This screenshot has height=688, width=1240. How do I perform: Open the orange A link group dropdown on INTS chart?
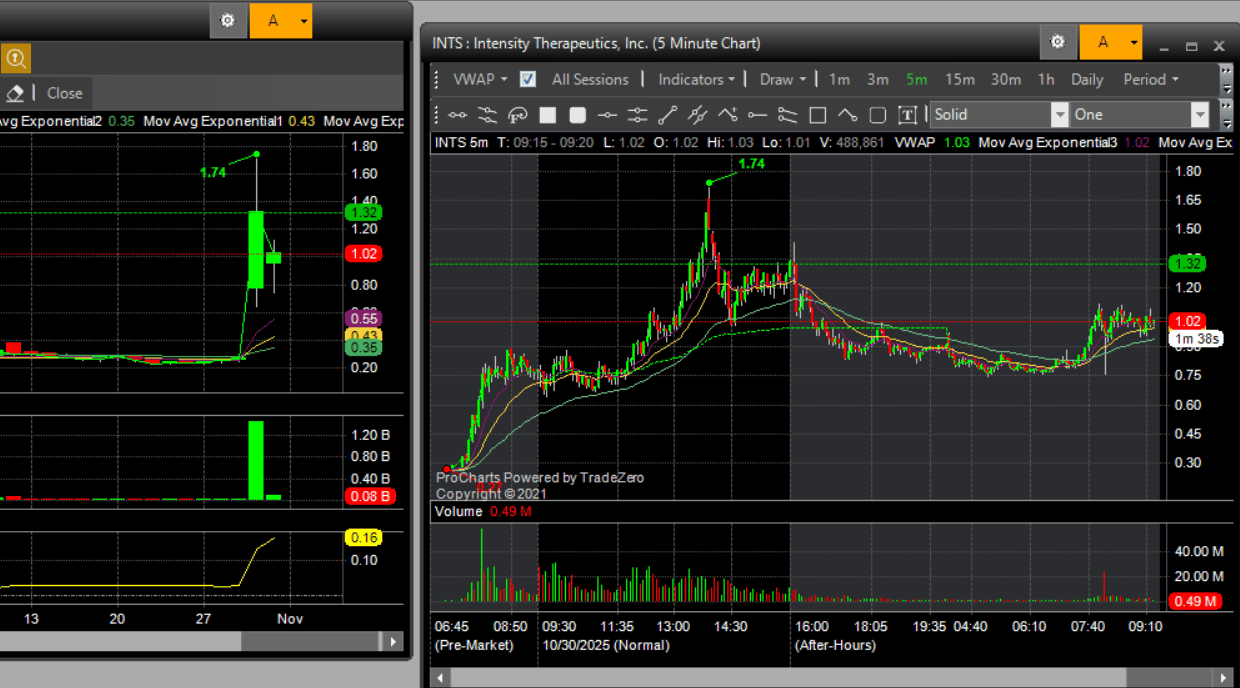pos(1134,43)
